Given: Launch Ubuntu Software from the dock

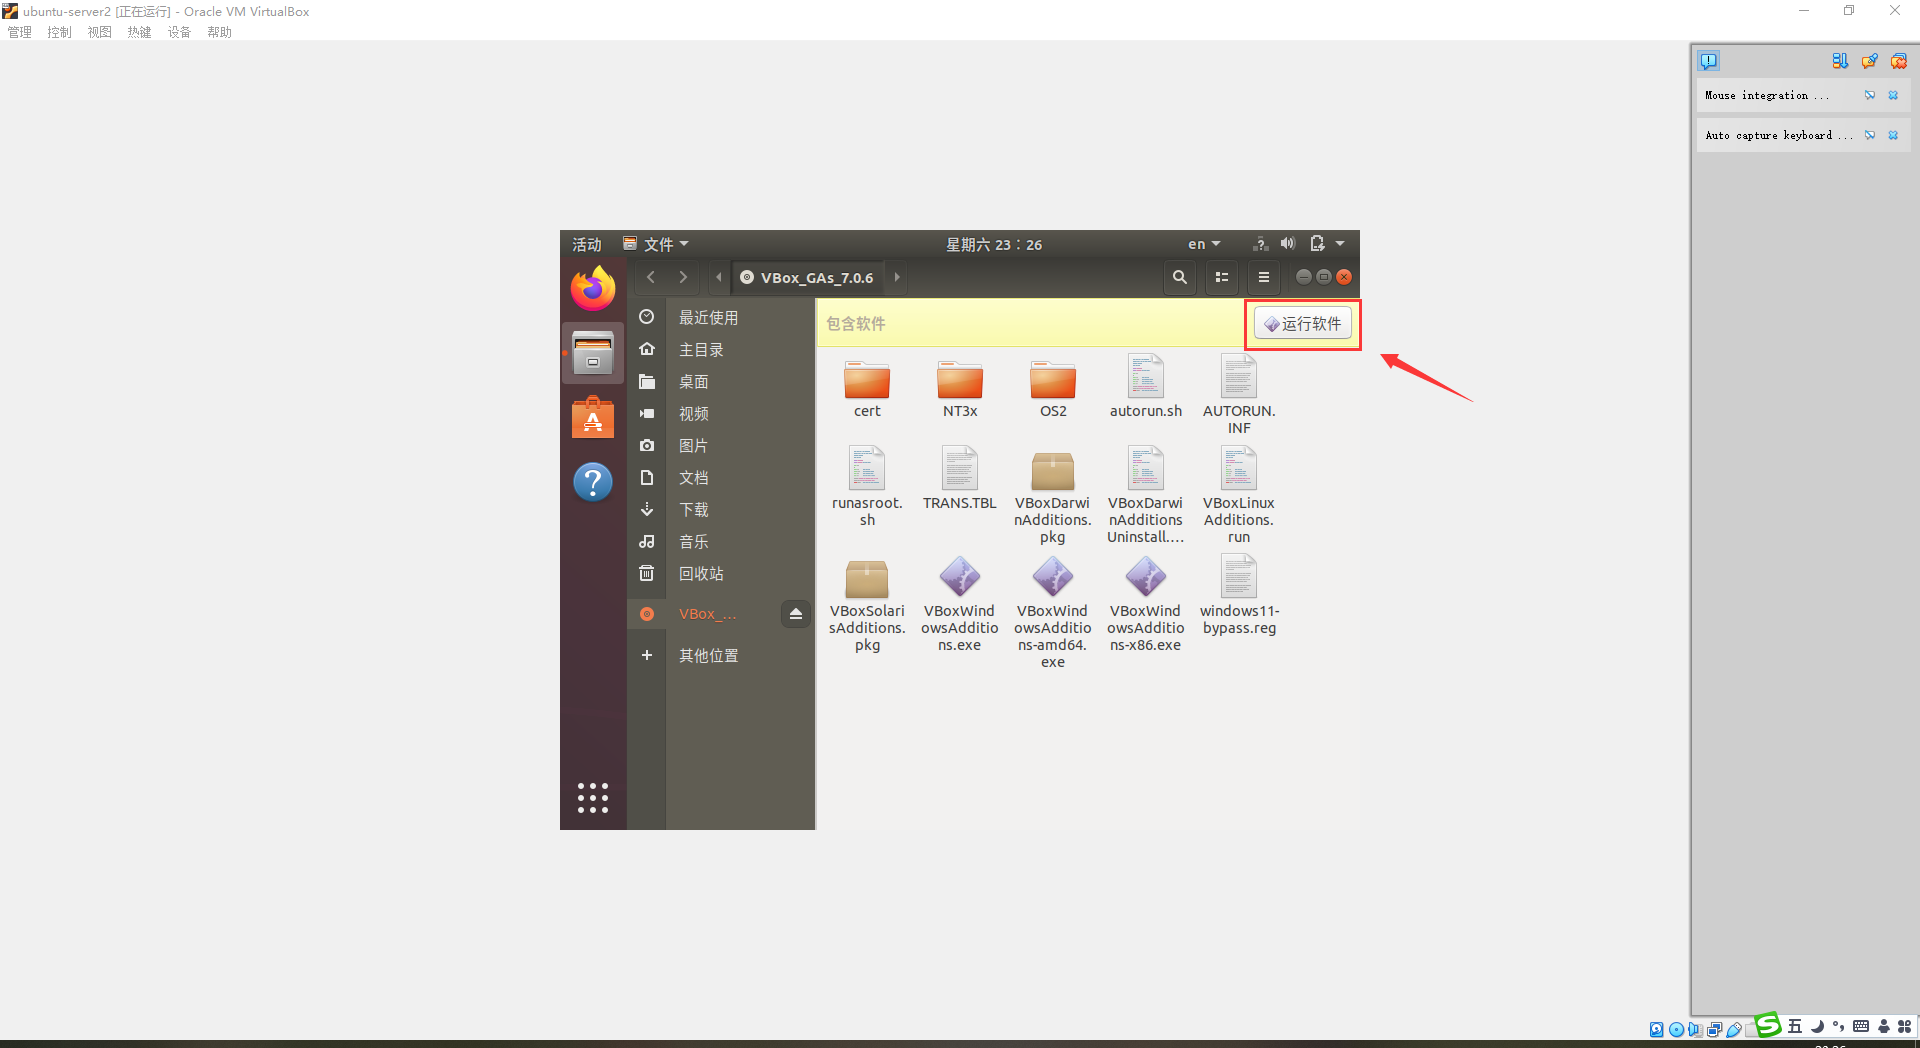Looking at the screenshot, I should tap(593, 417).
